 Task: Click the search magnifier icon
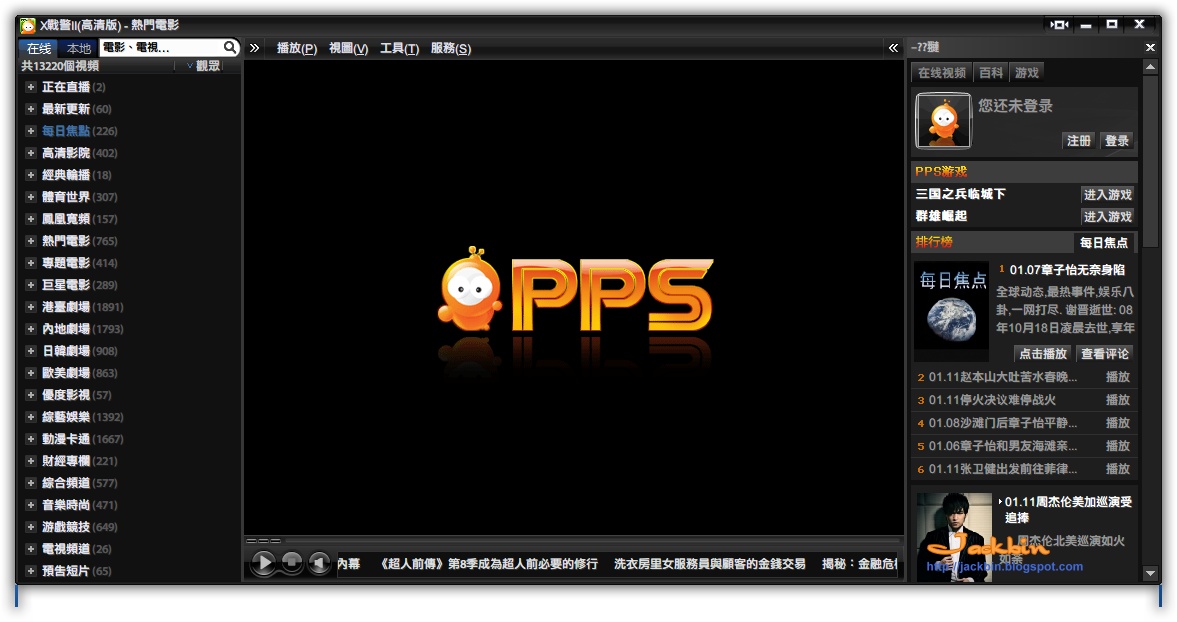pyautogui.click(x=230, y=47)
